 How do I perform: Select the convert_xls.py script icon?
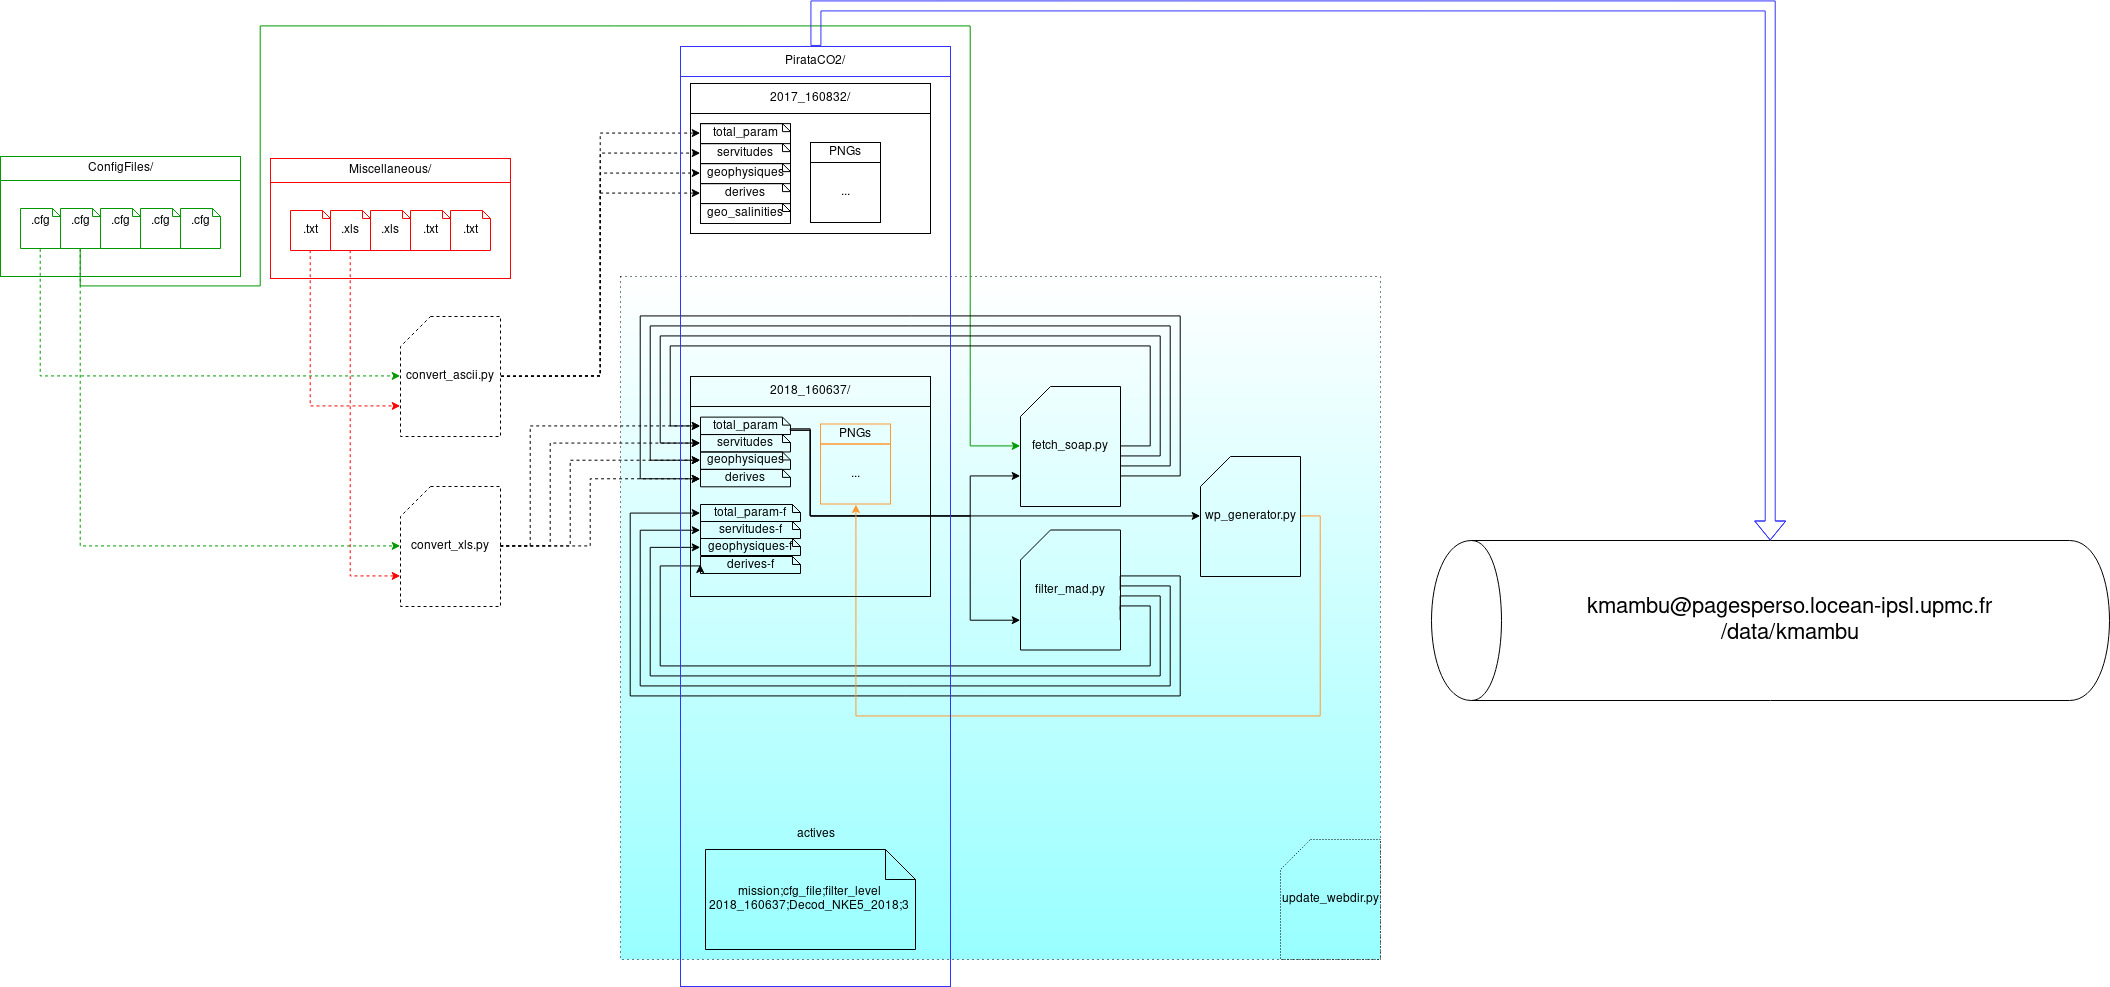[450, 546]
